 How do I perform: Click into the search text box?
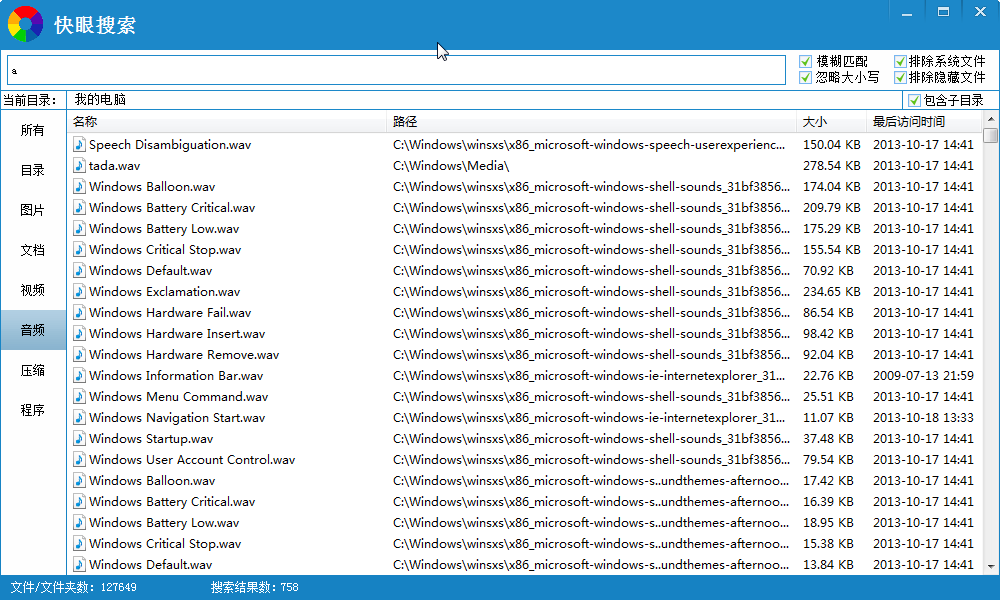396,70
